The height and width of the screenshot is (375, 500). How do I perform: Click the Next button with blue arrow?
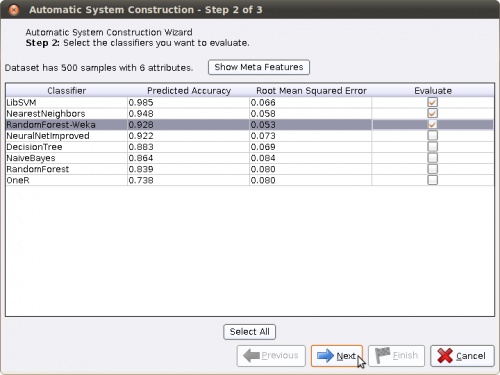pyautogui.click(x=337, y=356)
